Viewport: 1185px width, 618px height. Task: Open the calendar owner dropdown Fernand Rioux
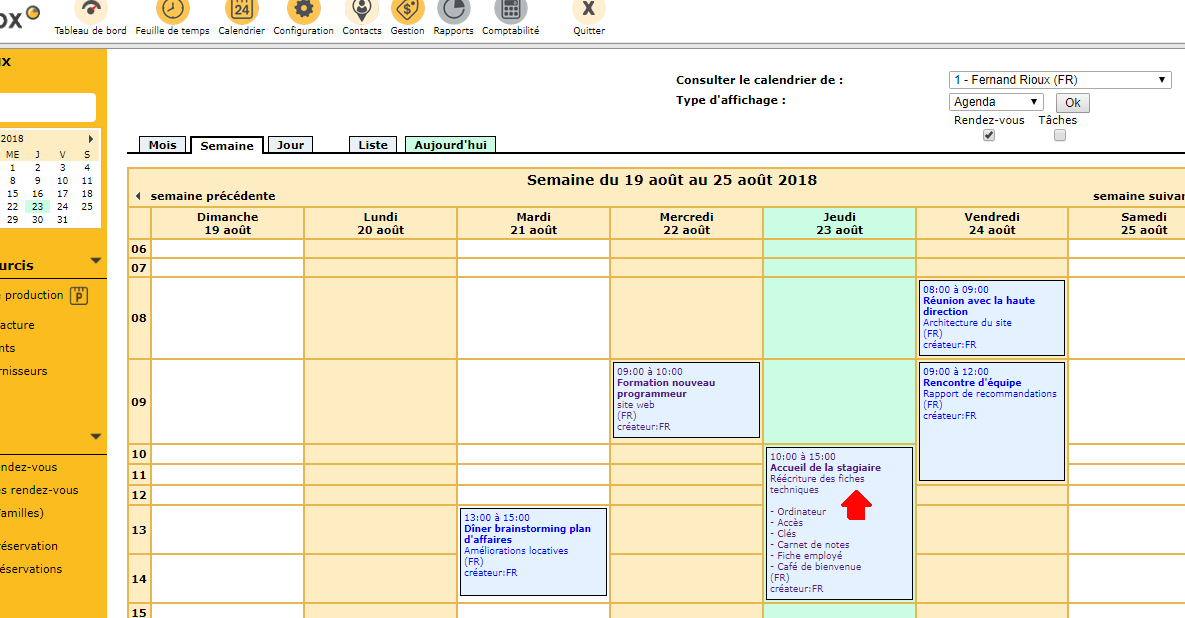click(1059, 80)
